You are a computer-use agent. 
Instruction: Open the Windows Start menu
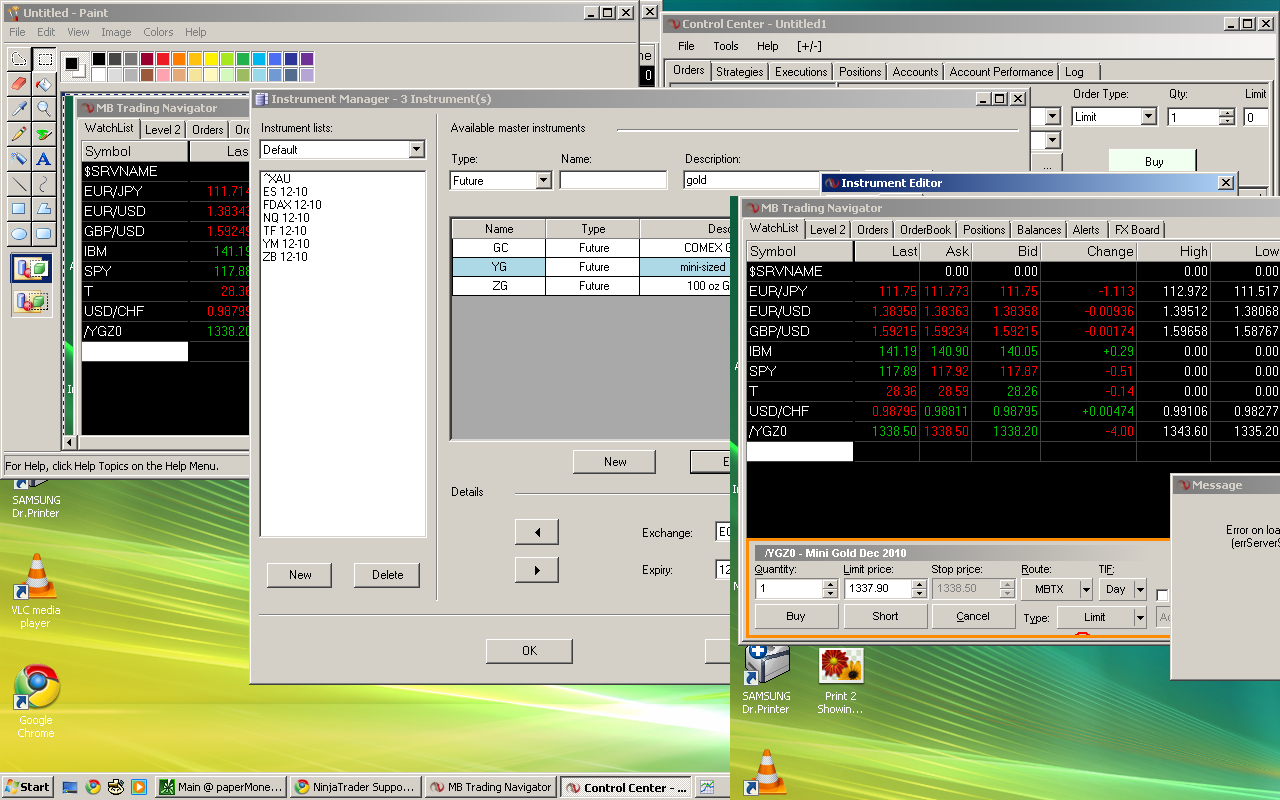coord(27,787)
